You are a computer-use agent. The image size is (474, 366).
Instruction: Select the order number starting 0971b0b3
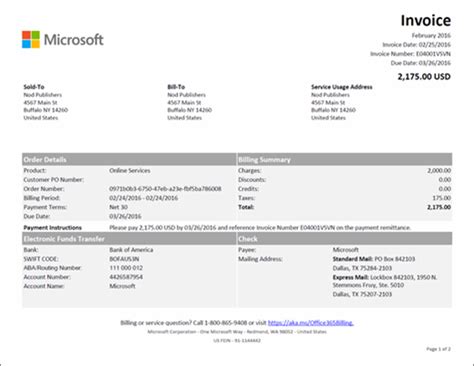pyautogui.click(x=165, y=189)
